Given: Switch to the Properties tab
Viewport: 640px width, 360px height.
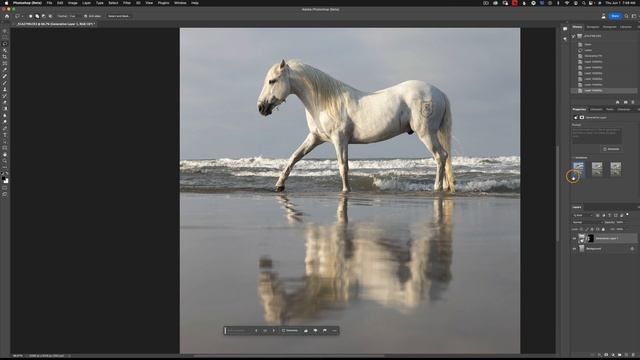Looking at the screenshot, I should [x=579, y=109].
